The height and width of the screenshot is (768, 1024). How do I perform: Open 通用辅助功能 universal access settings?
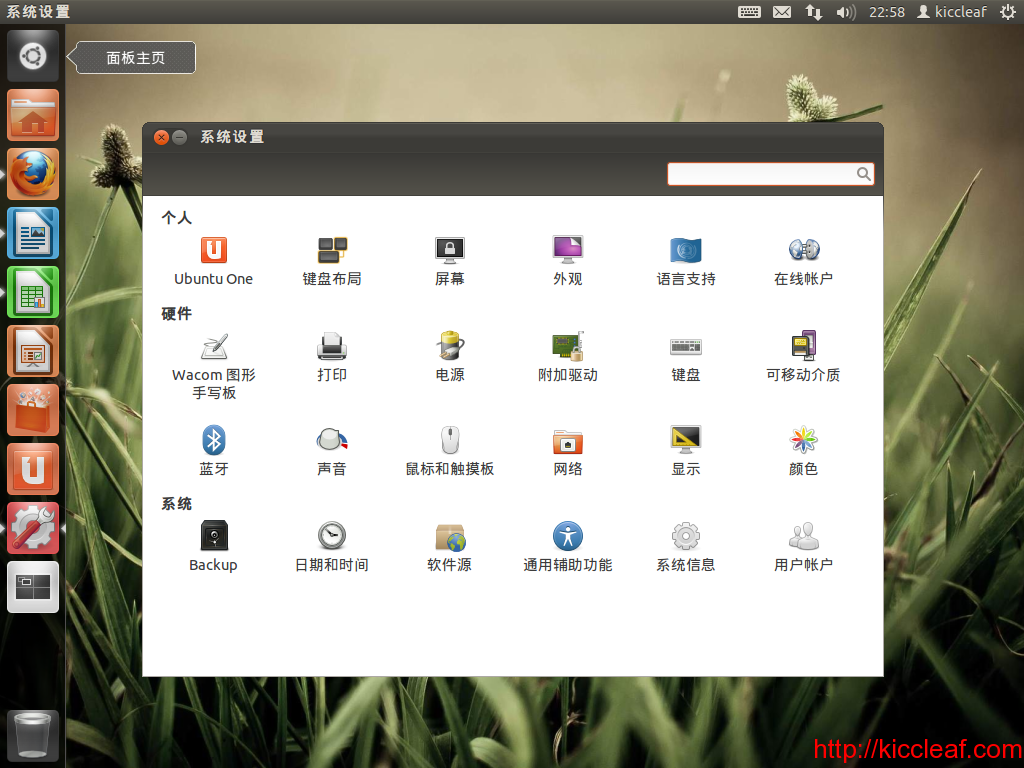[x=568, y=547]
